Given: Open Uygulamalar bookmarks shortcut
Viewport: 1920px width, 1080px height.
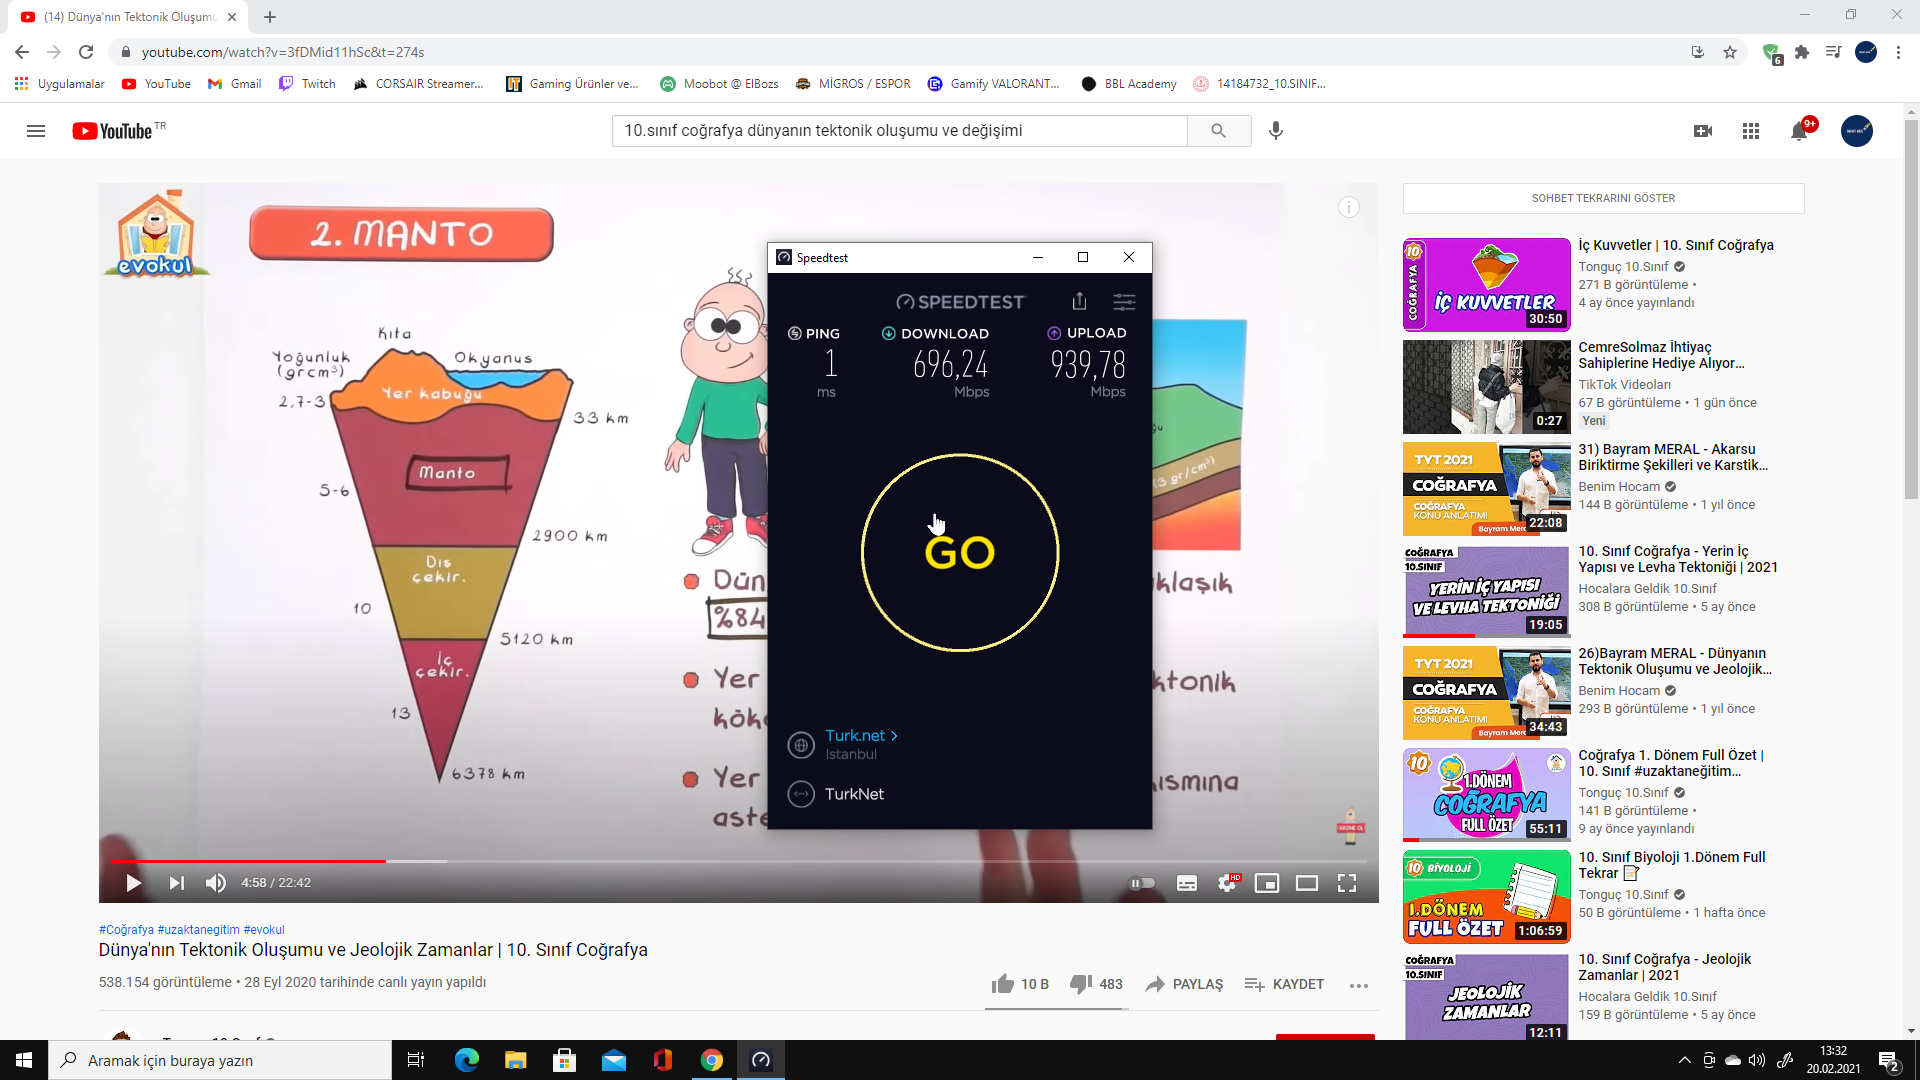Looking at the screenshot, I should click(60, 84).
